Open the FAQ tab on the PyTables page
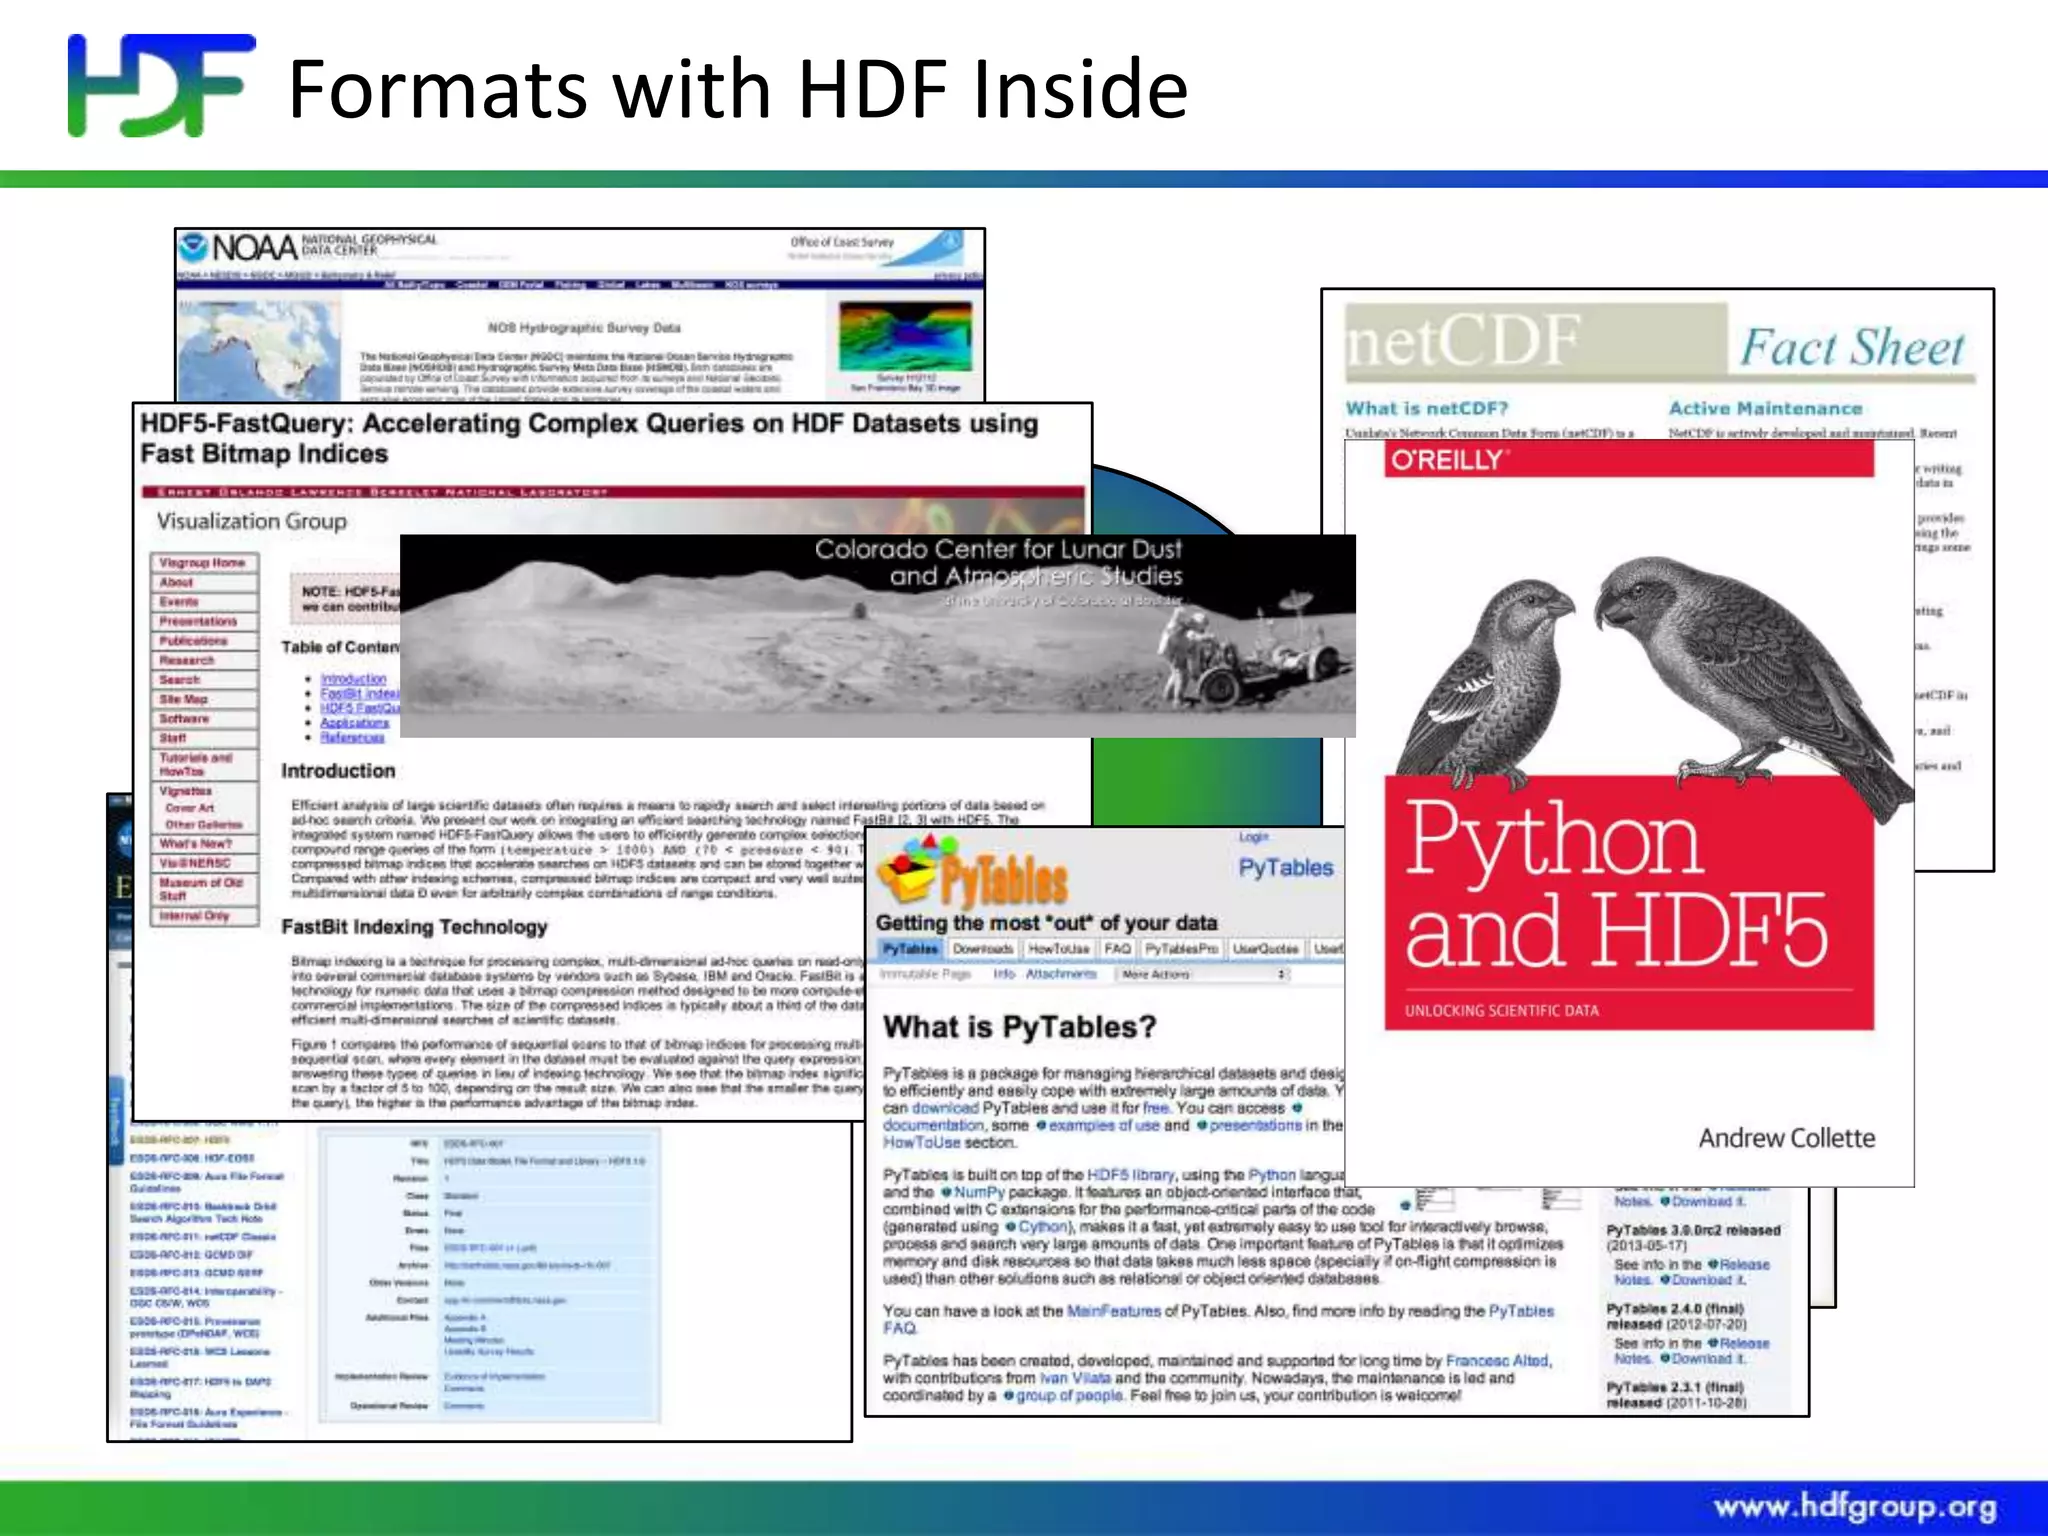The image size is (2048, 1536). (x=1117, y=948)
